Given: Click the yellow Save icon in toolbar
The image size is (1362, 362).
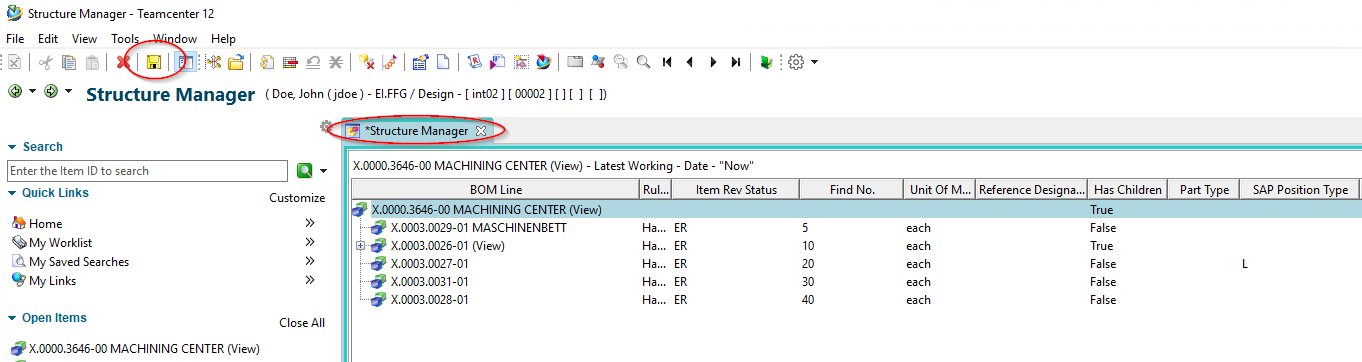Looking at the screenshot, I should click(154, 62).
